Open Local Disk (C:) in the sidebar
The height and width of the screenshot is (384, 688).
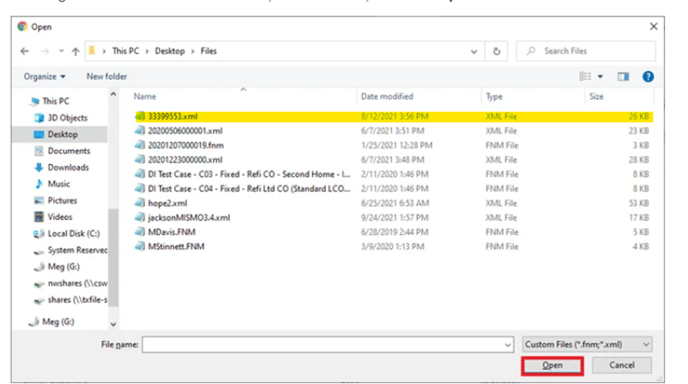point(73,233)
